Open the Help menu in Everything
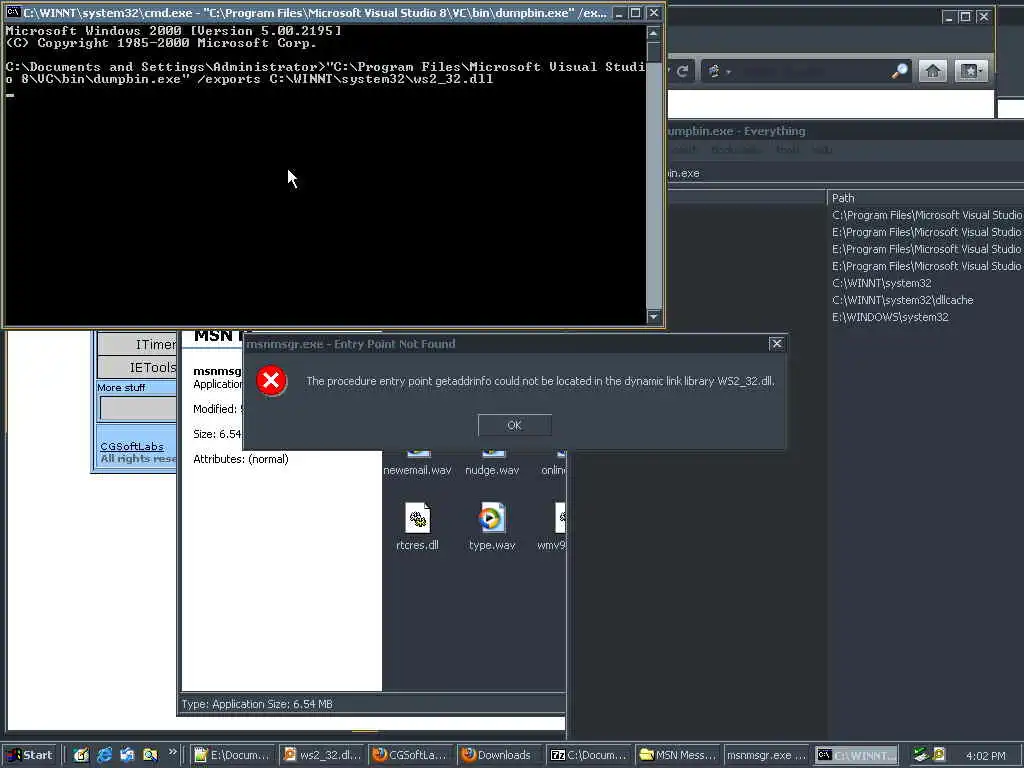 coord(822,150)
